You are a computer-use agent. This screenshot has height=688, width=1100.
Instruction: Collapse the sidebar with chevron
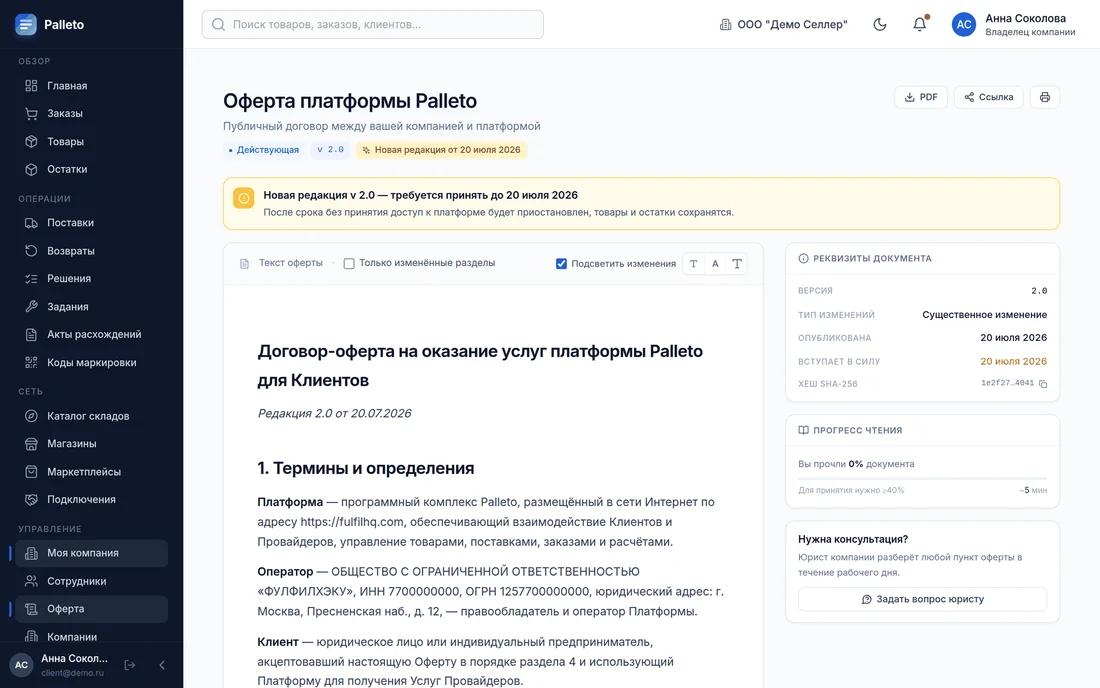click(162, 665)
